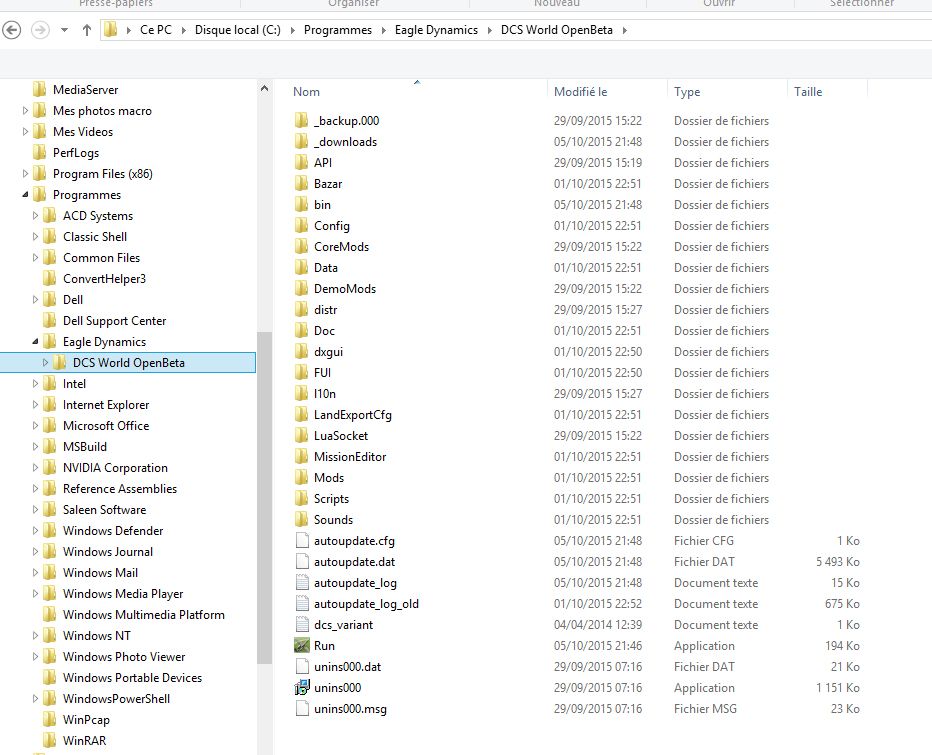Screen dimensions: 932x755
Task: Click the Back navigation arrow
Action: point(13,30)
